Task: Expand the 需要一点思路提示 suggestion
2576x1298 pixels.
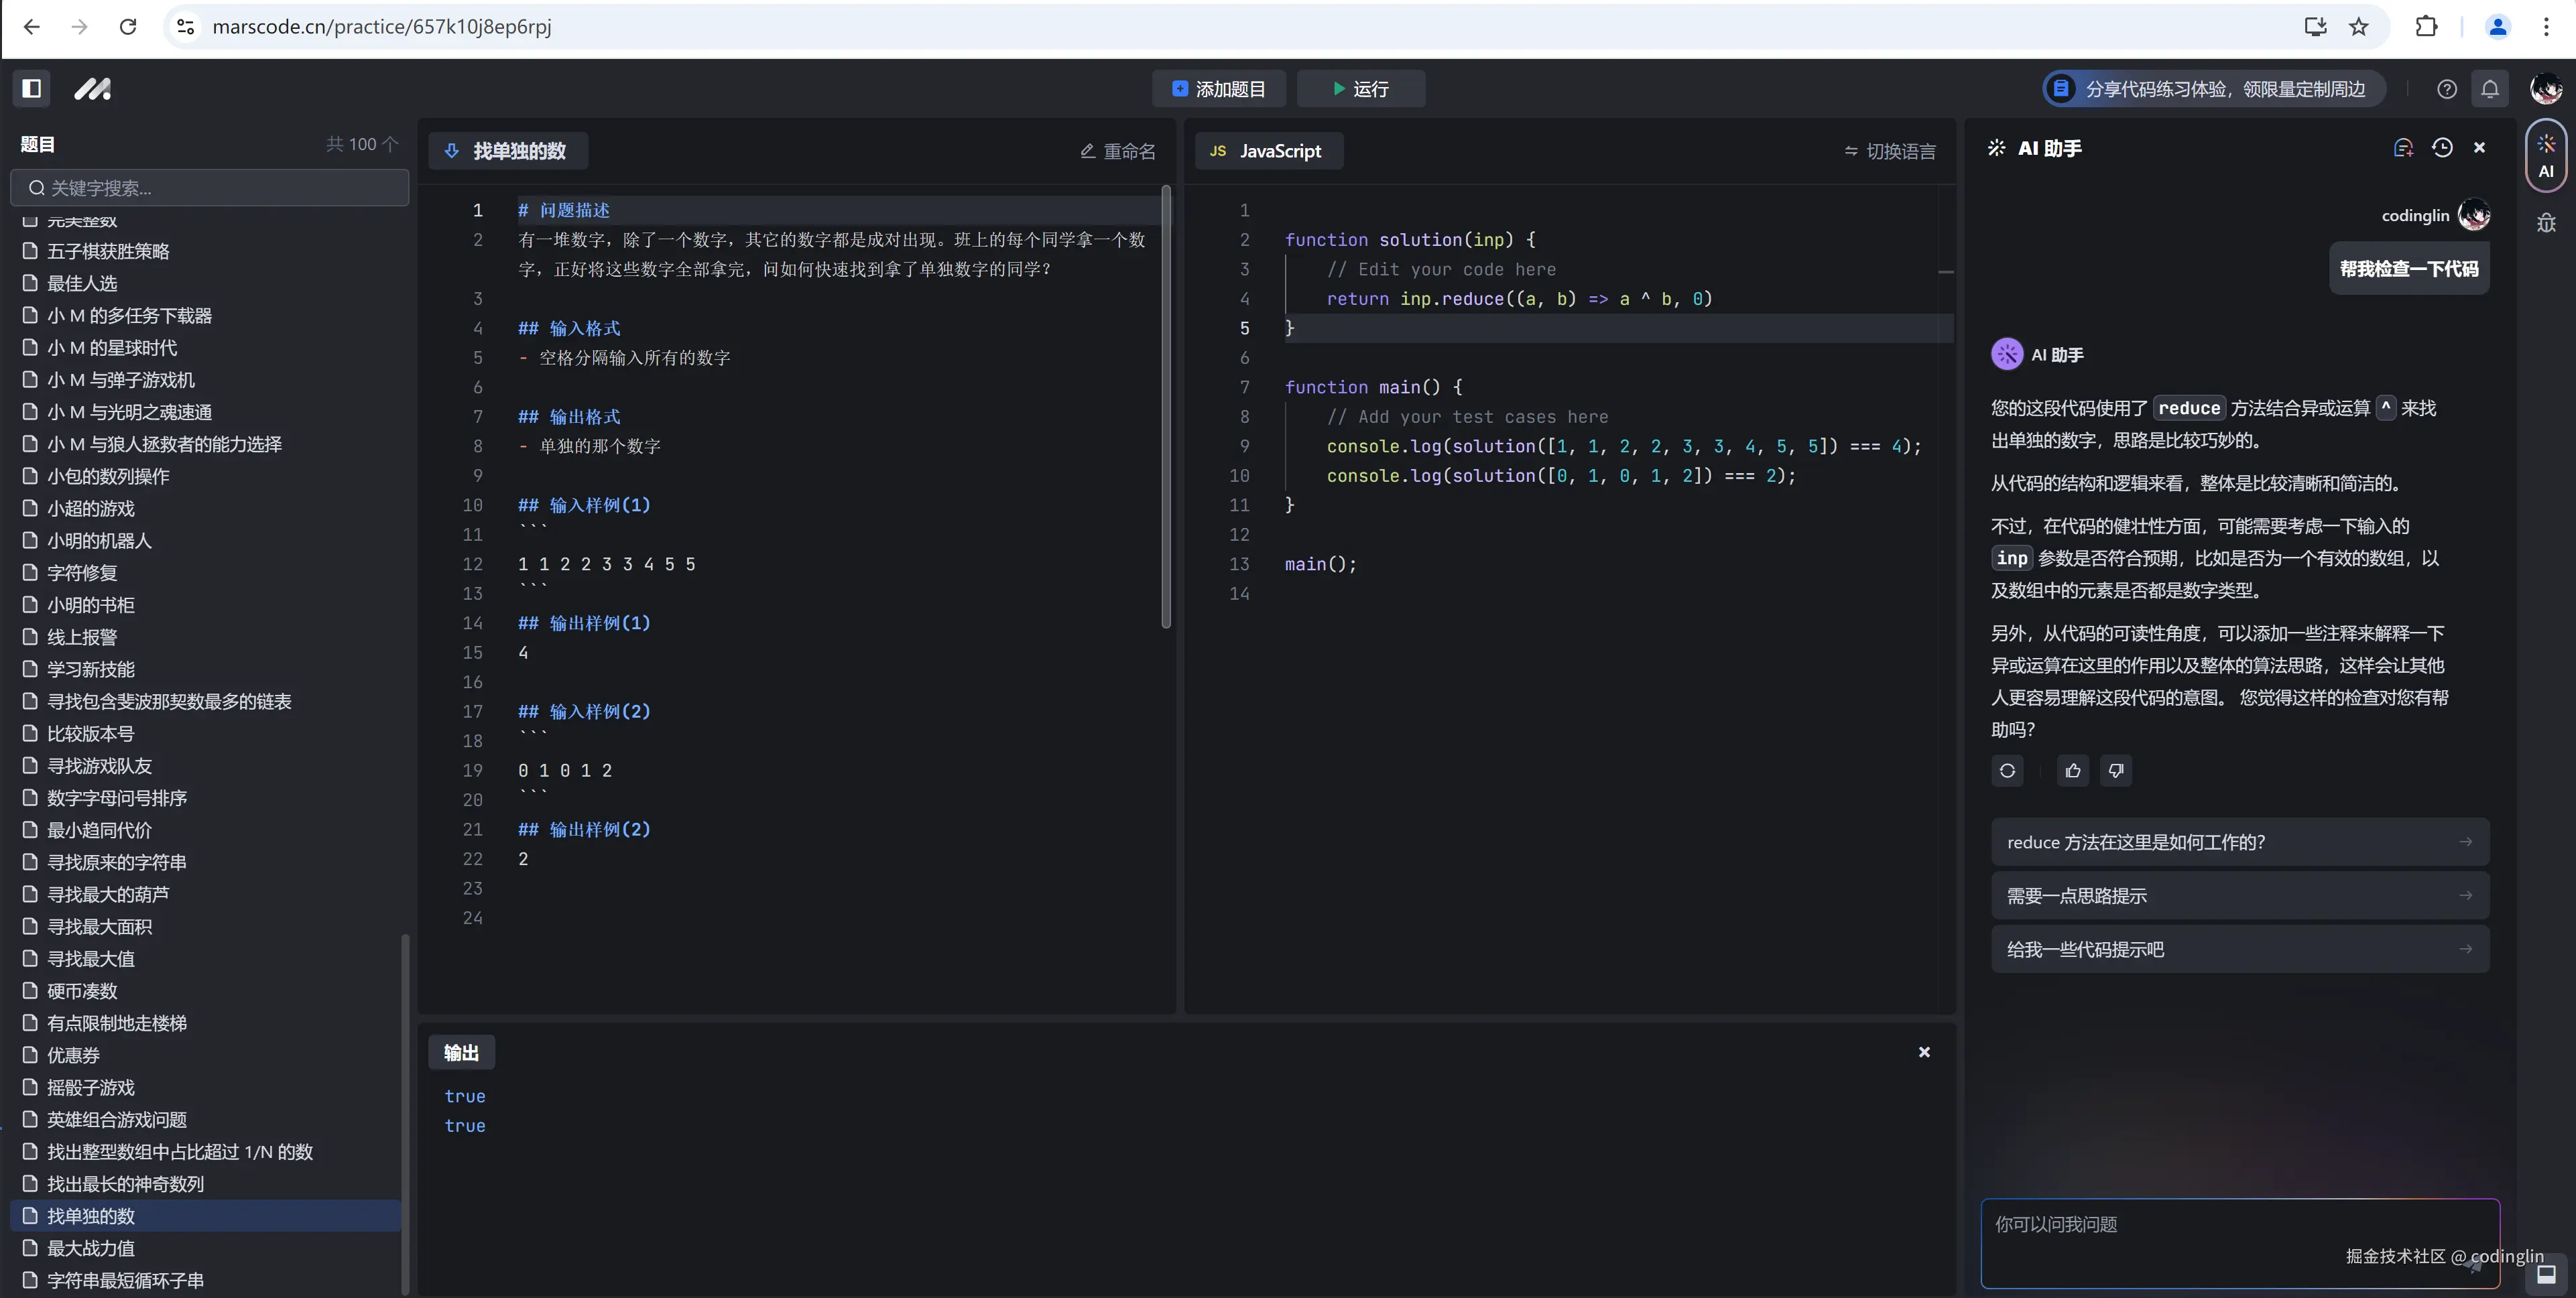Action: tap(2238, 895)
